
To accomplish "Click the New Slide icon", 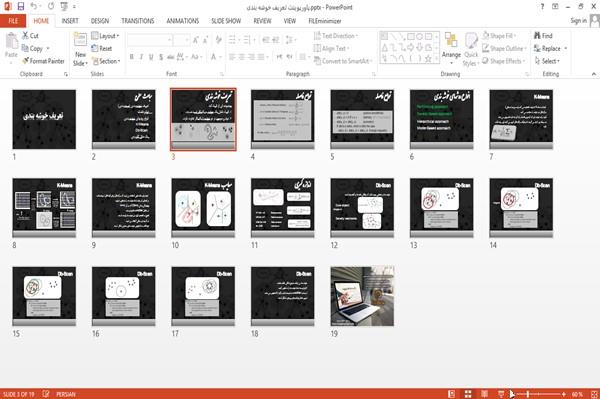I will (x=80, y=40).
